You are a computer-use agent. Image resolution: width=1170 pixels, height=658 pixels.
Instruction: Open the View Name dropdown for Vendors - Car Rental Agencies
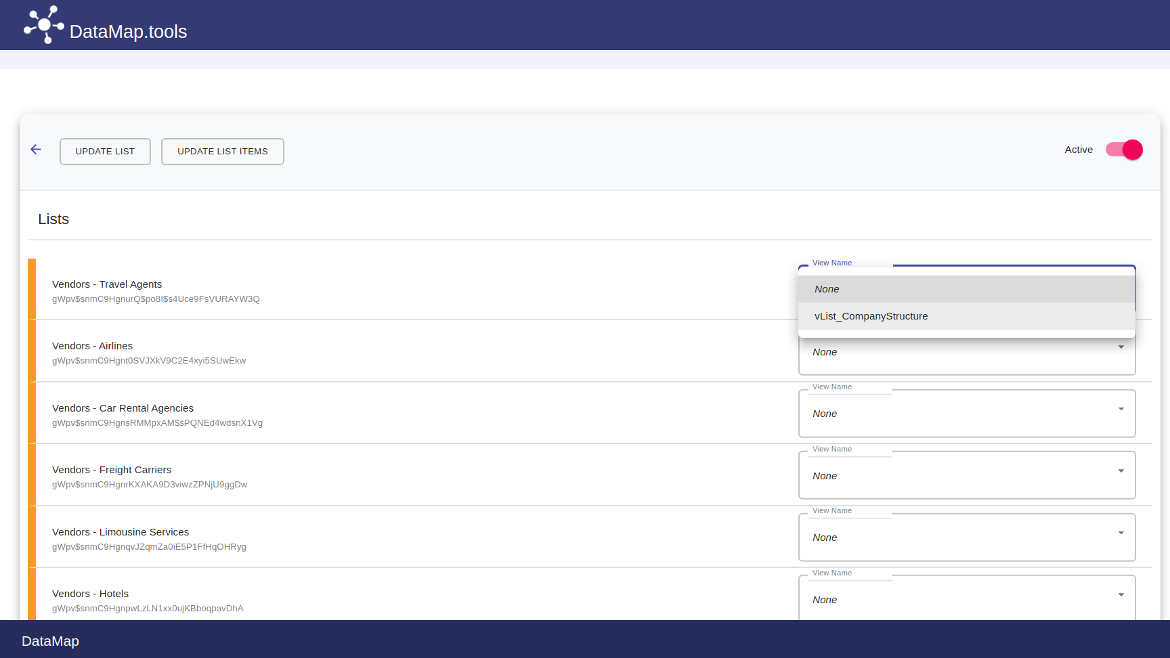point(966,413)
